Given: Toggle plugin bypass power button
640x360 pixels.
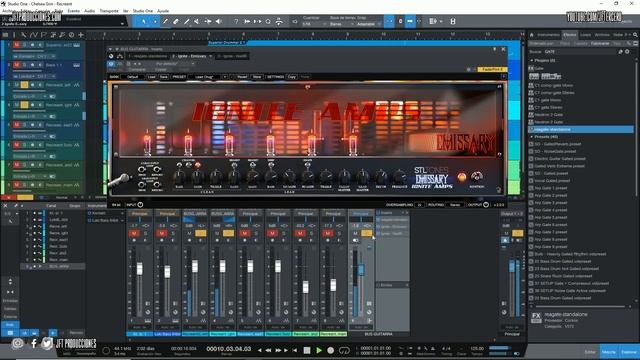Looking at the screenshot, I should click(111, 64).
